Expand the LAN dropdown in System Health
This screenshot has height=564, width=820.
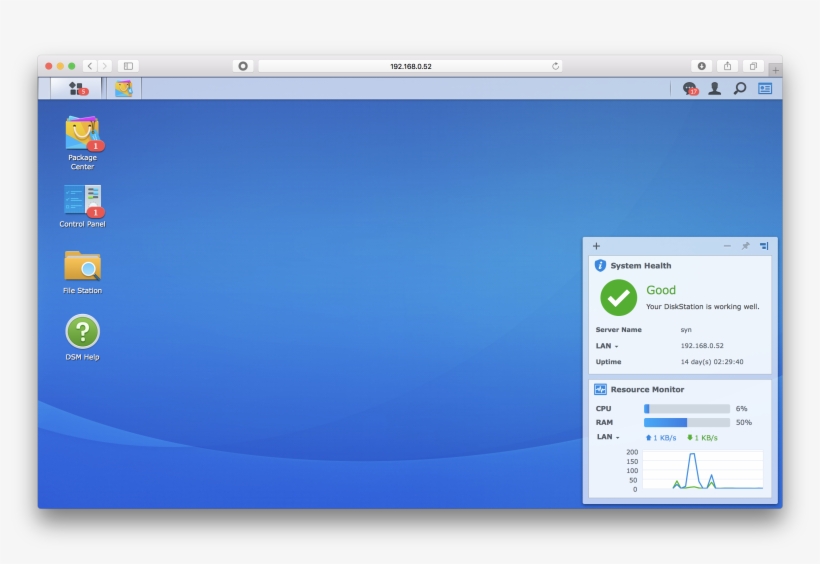(x=607, y=346)
